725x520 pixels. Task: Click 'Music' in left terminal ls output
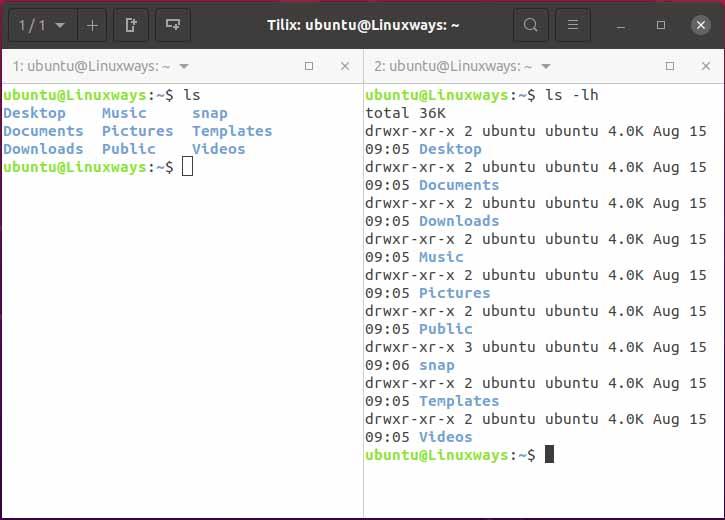point(124,113)
